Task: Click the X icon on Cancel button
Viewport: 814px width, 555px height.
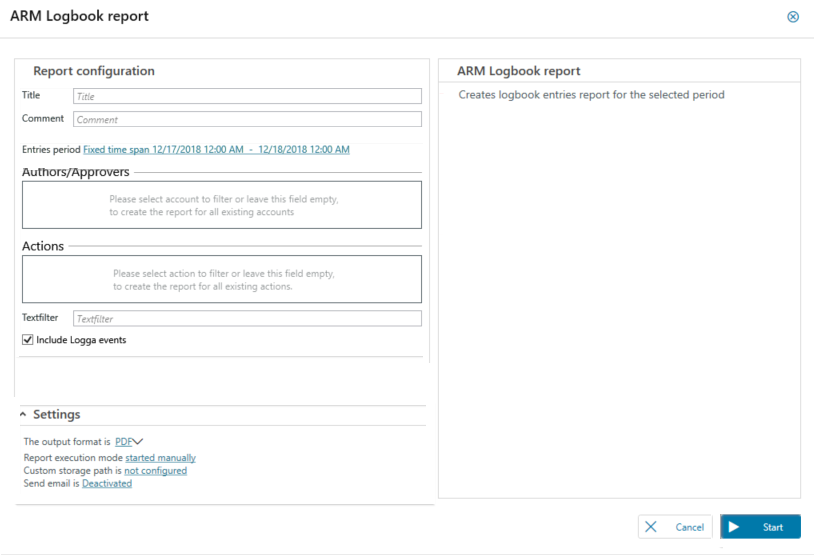Action: 651,527
